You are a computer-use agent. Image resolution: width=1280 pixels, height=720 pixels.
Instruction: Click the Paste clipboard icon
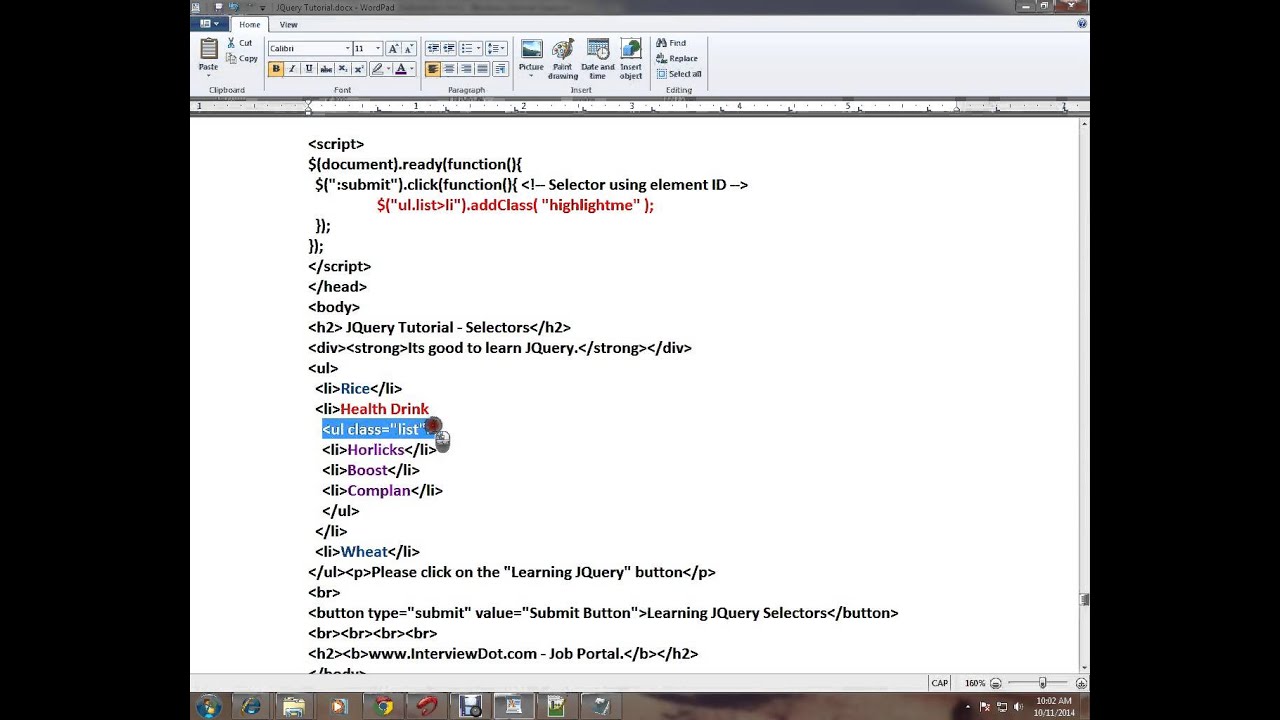tap(208, 48)
